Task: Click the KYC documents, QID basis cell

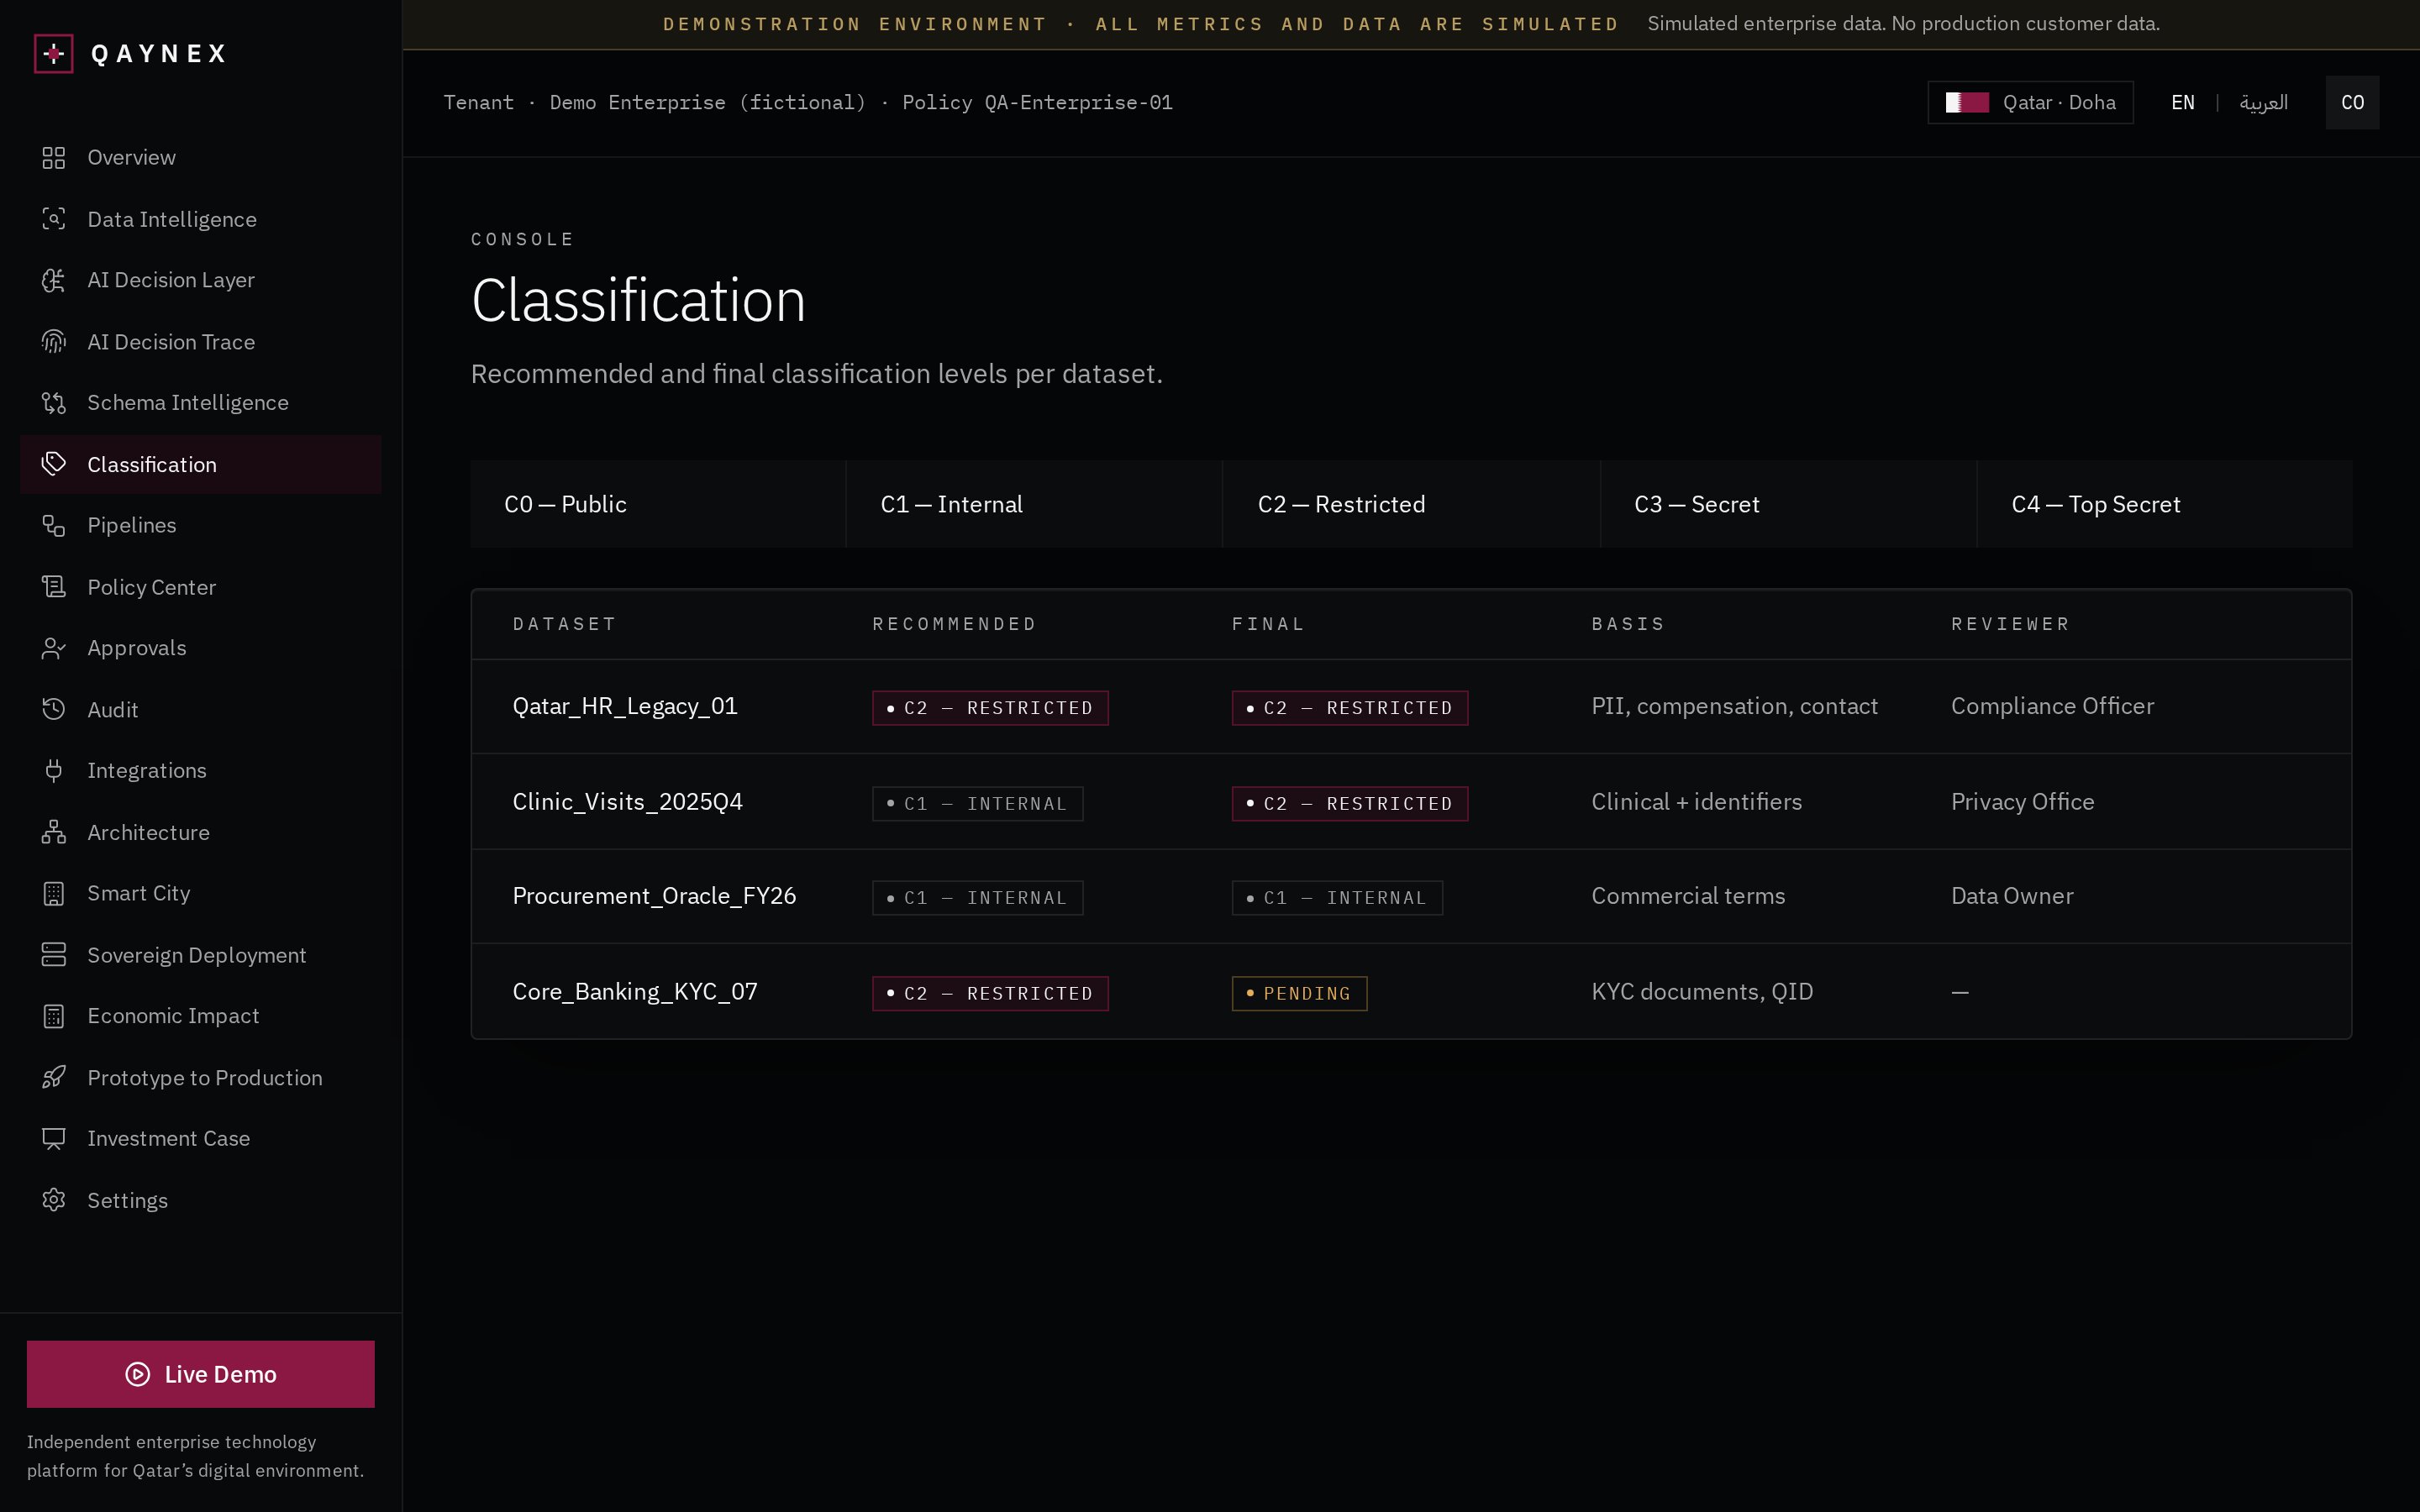Action: click(1702, 992)
